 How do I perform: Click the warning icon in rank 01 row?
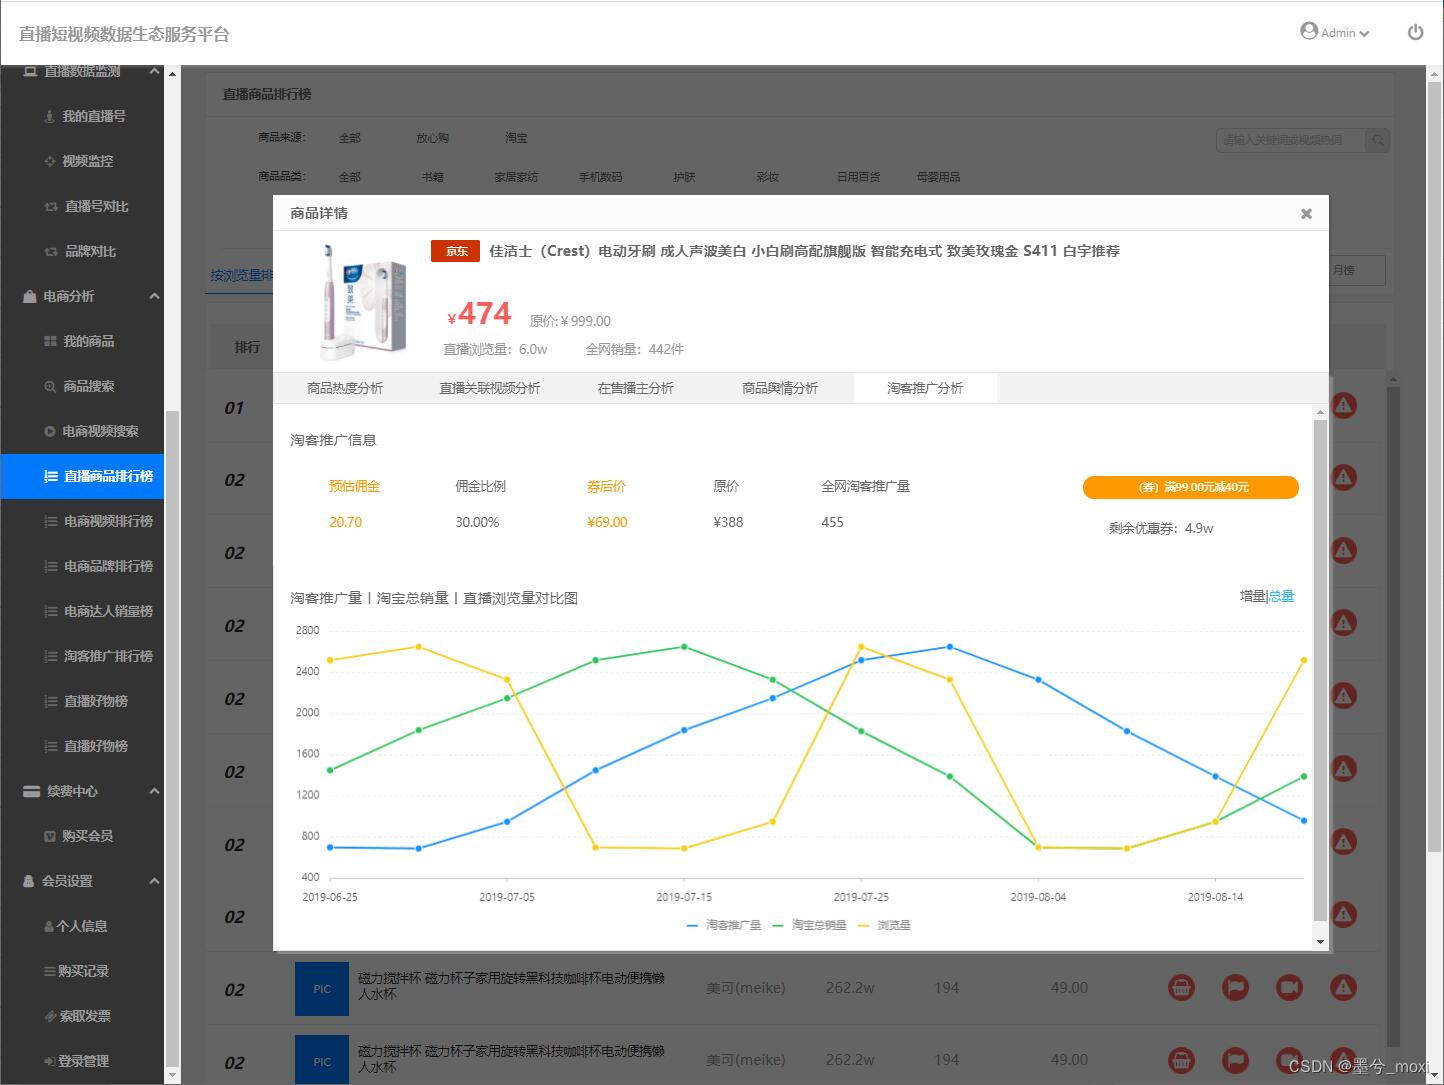tap(1344, 405)
